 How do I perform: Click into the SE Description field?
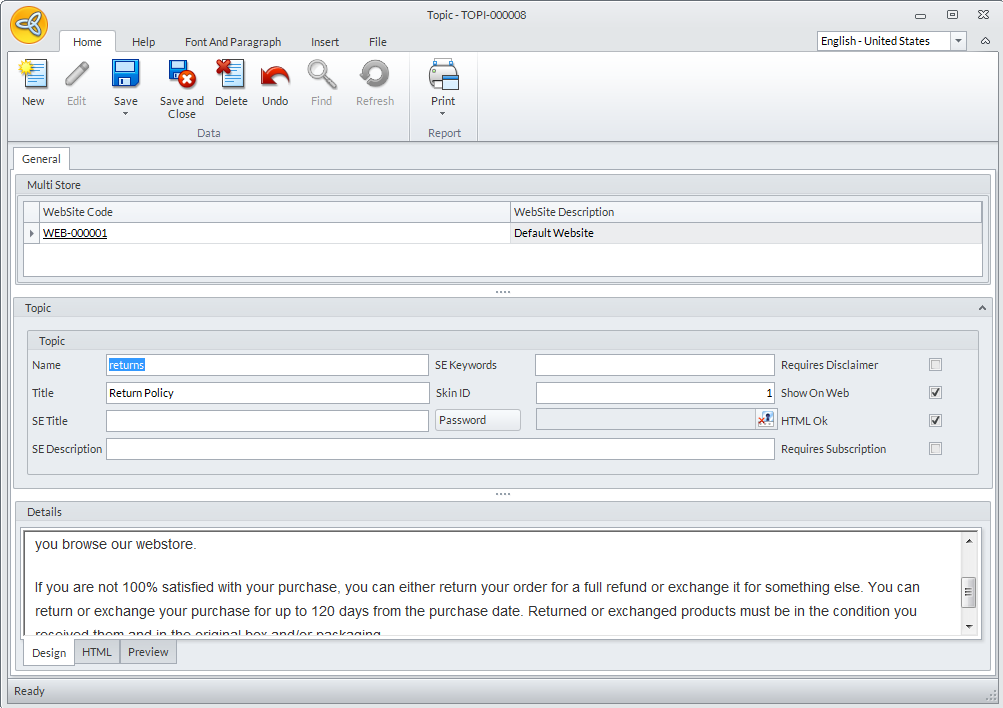tap(440, 449)
